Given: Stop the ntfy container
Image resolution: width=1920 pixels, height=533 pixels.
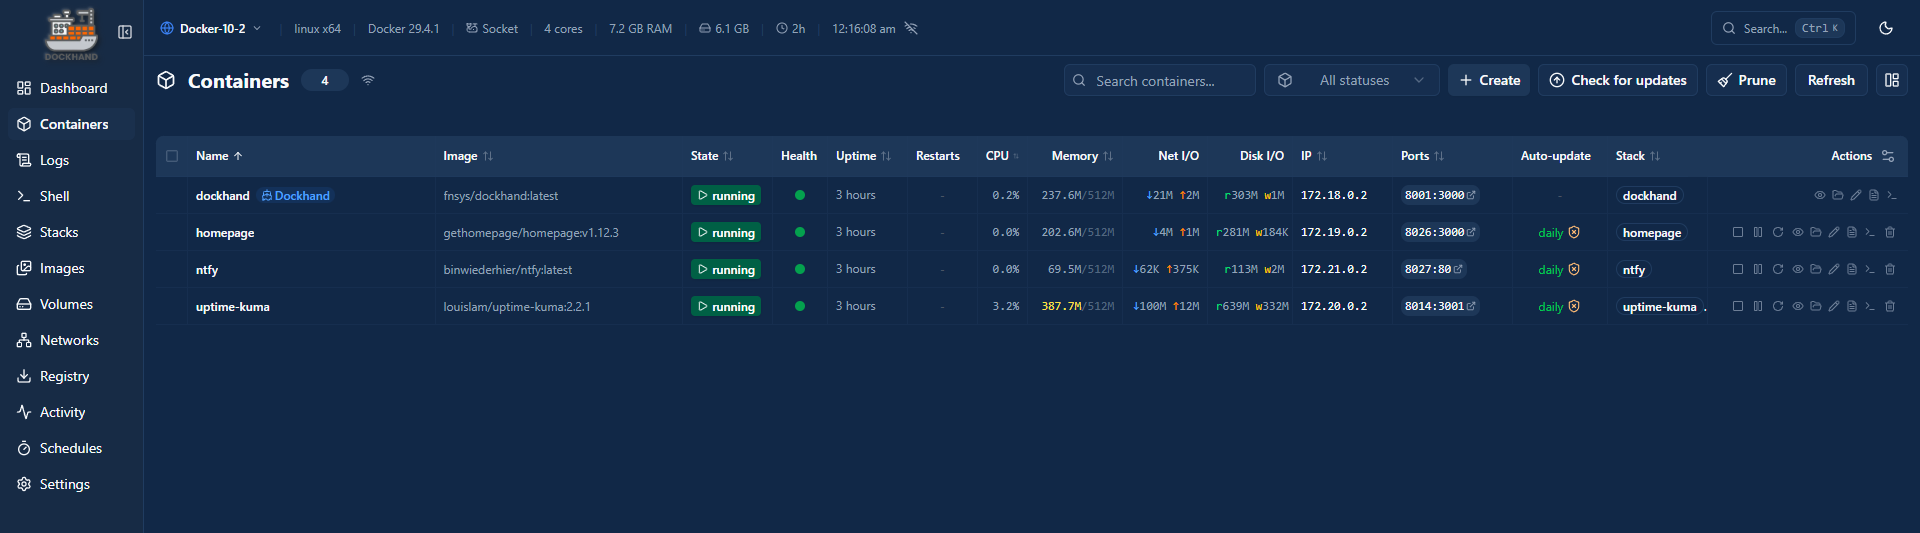Looking at the screenshot, I should click(x=1738, y=269).
